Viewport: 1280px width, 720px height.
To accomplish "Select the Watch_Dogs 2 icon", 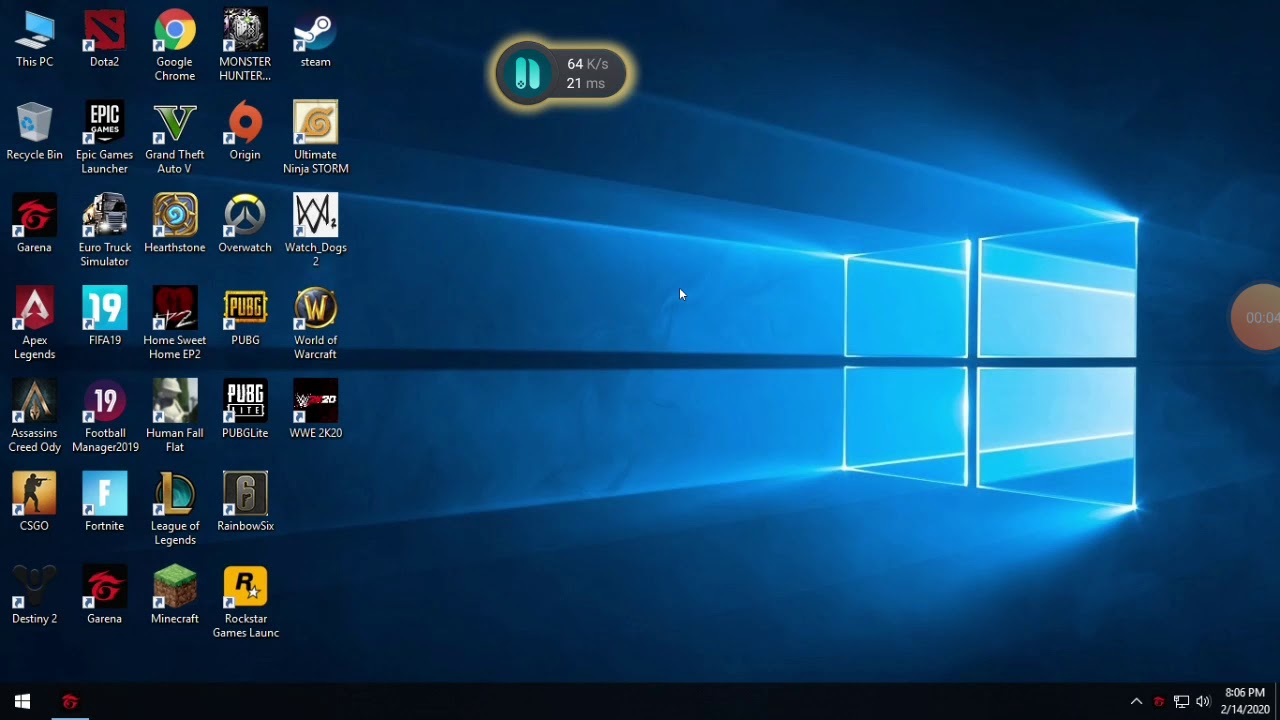I will point(315,232).
